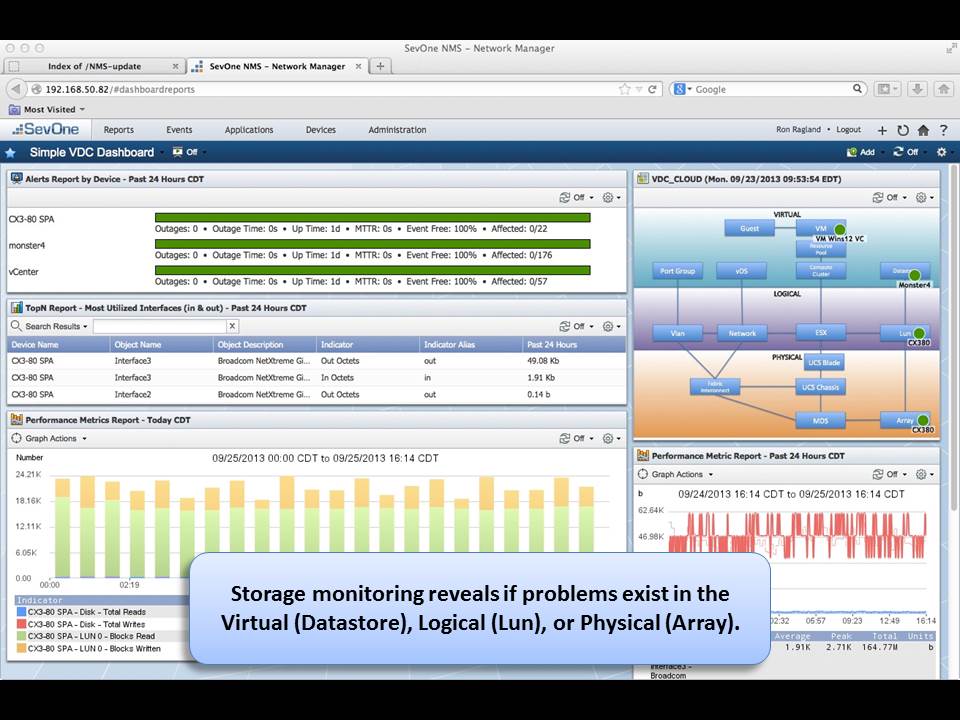Sort by Past 24 Hours column header
Viewport: 960px width, 720px height.
click(574, 345)
